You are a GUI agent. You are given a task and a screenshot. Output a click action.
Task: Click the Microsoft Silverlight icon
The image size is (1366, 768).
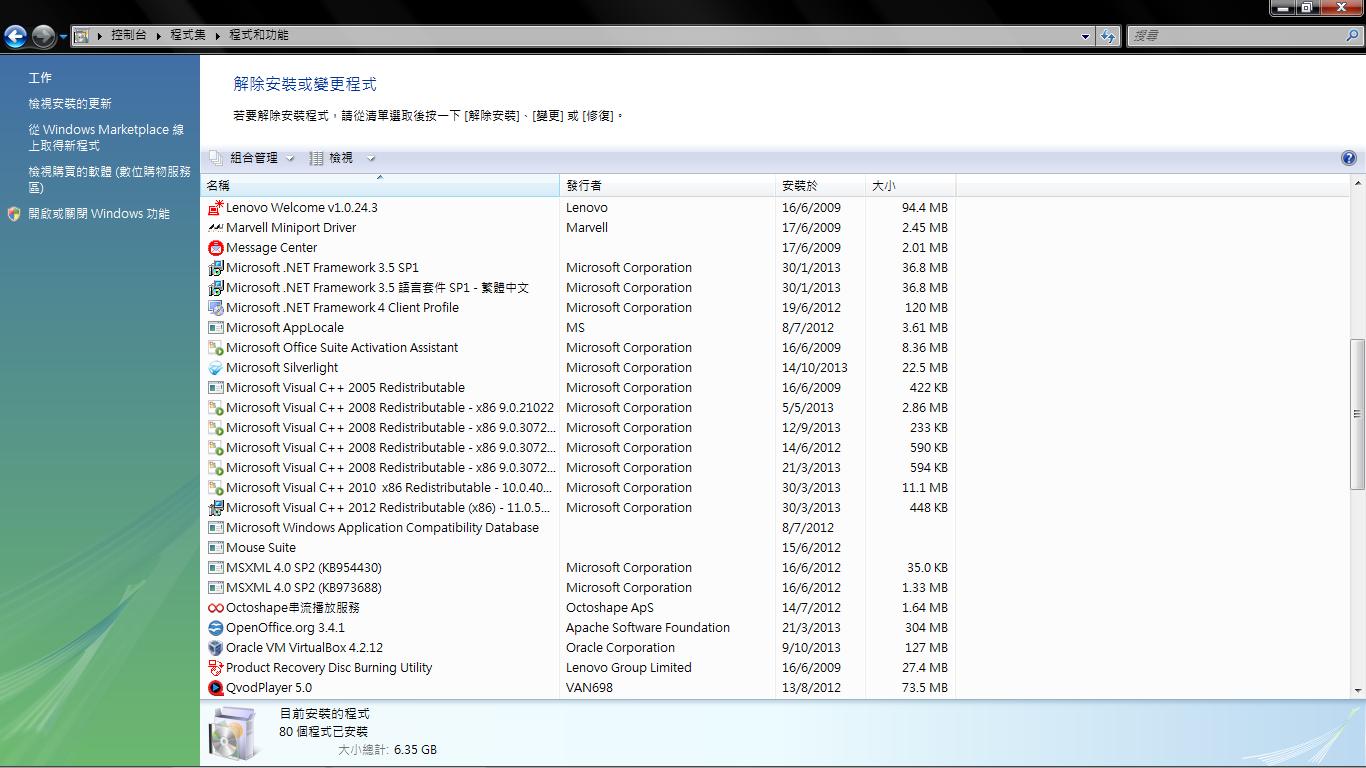(x=215, y=368)
